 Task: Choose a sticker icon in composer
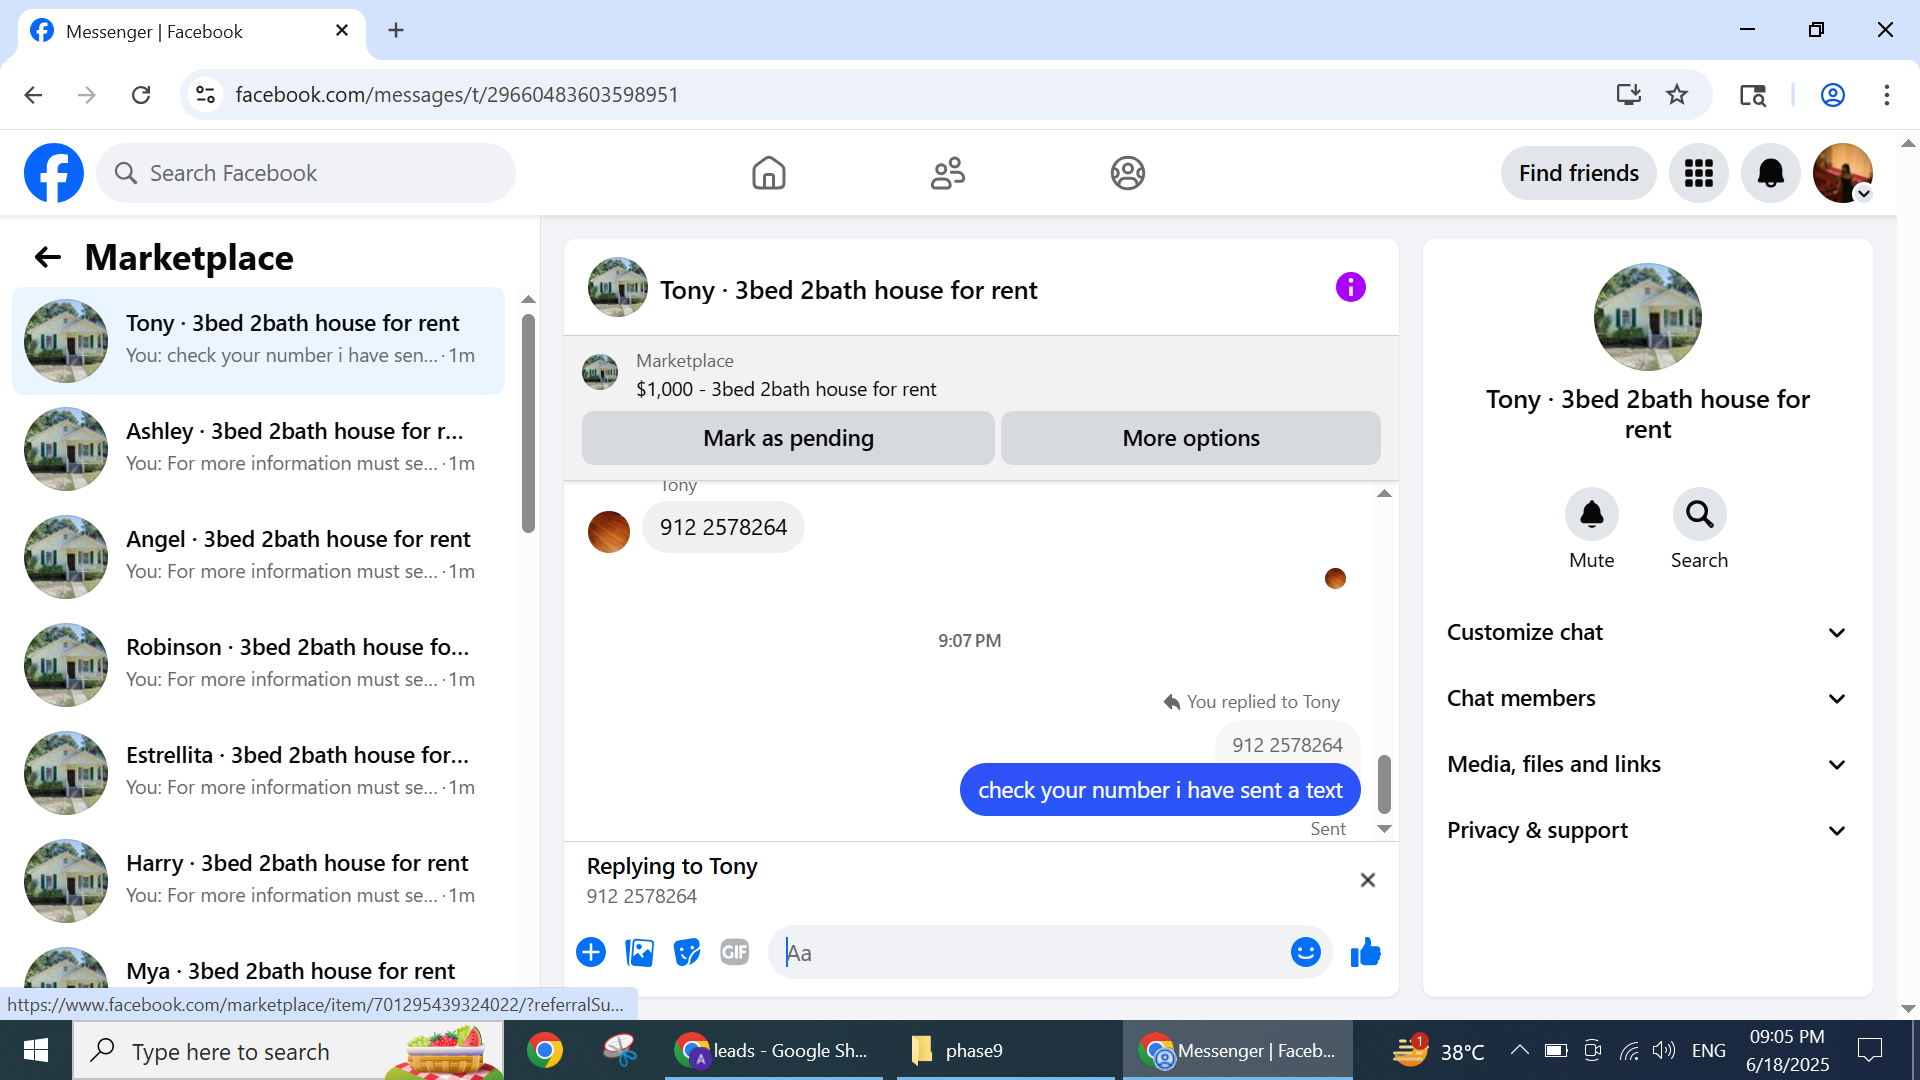click(687, 952)
